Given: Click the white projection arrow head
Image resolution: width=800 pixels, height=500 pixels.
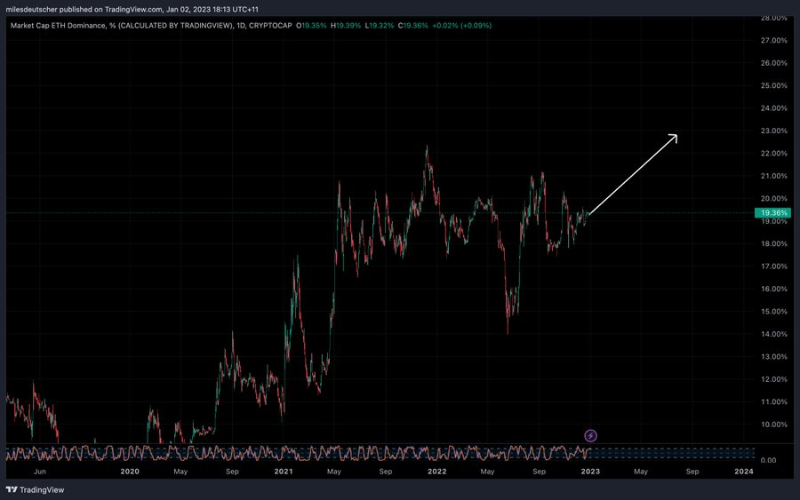Looking at the screenshot, I should tap(675, 136).
